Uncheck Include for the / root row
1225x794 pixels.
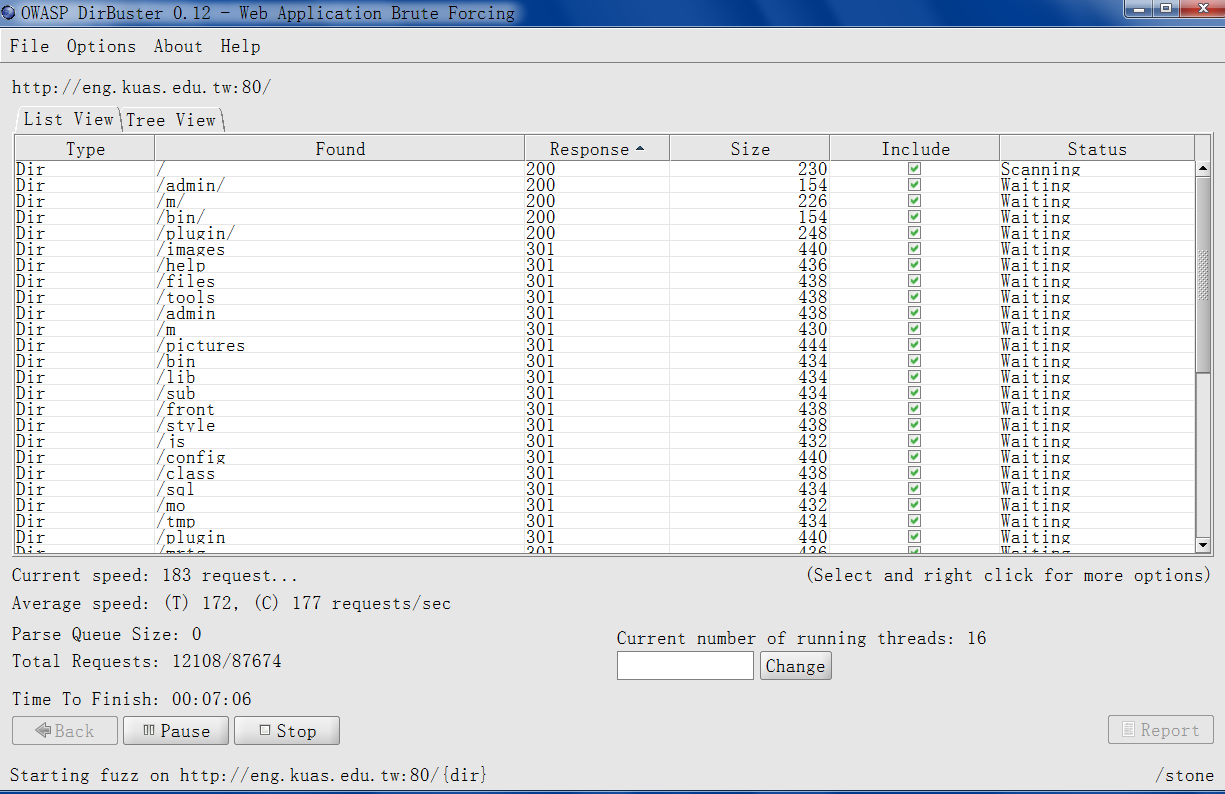[914, 169]
